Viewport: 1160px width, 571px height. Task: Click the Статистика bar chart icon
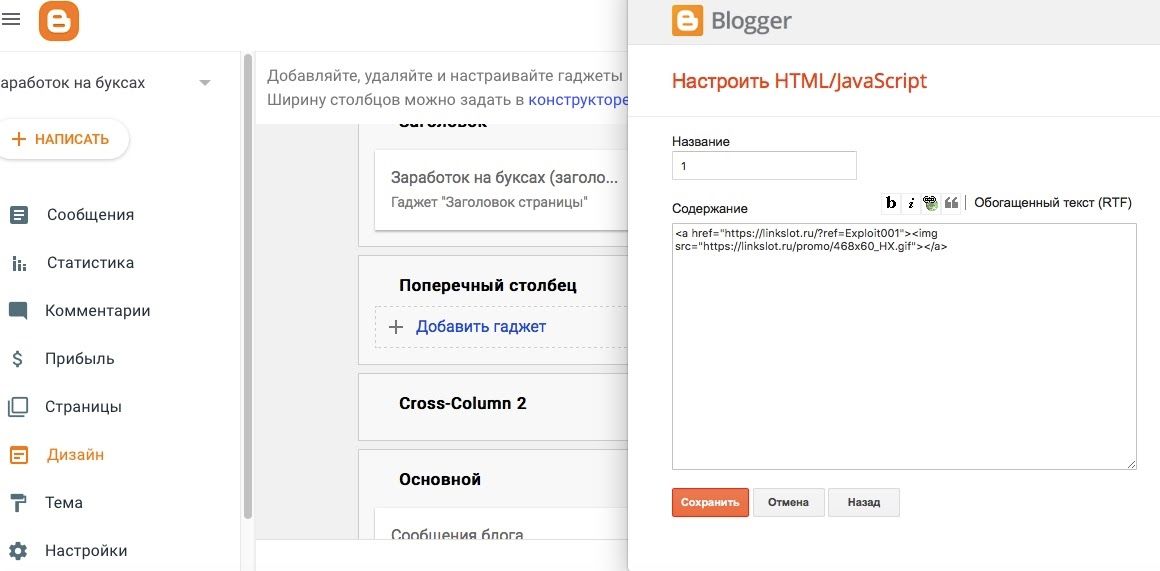point(18,263)
